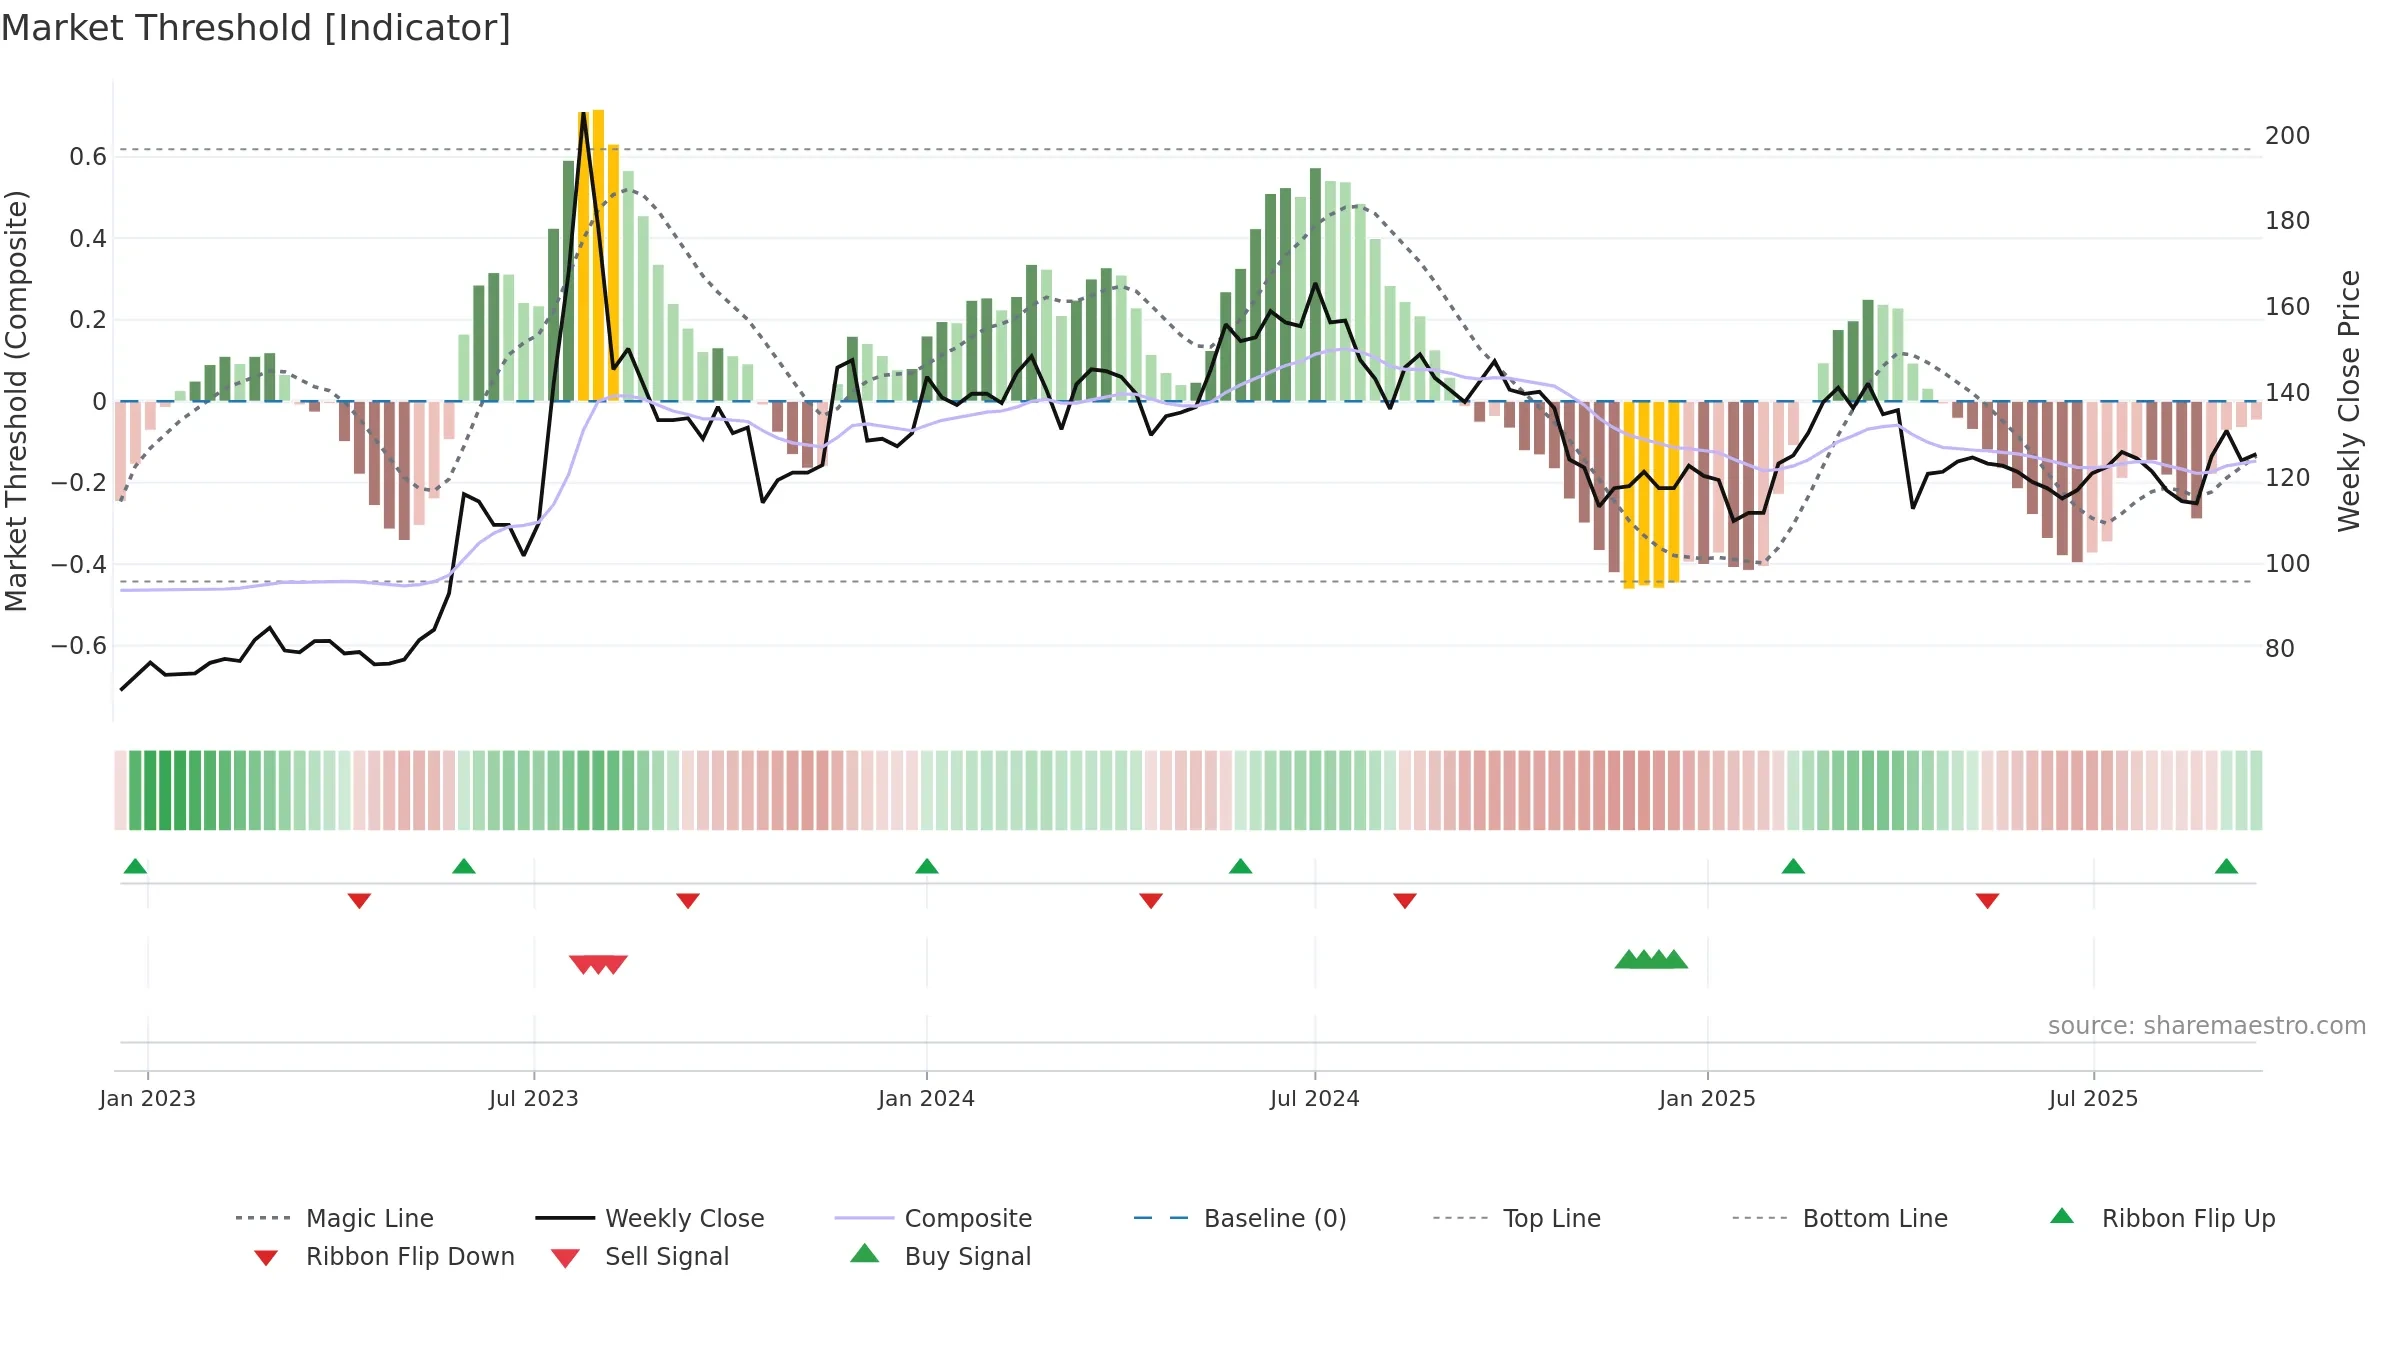Viewport: 2400px width, 1350px height.
Task: Click the red sell signal cluster near Jul 2023
Action: [x=598, y=965]
